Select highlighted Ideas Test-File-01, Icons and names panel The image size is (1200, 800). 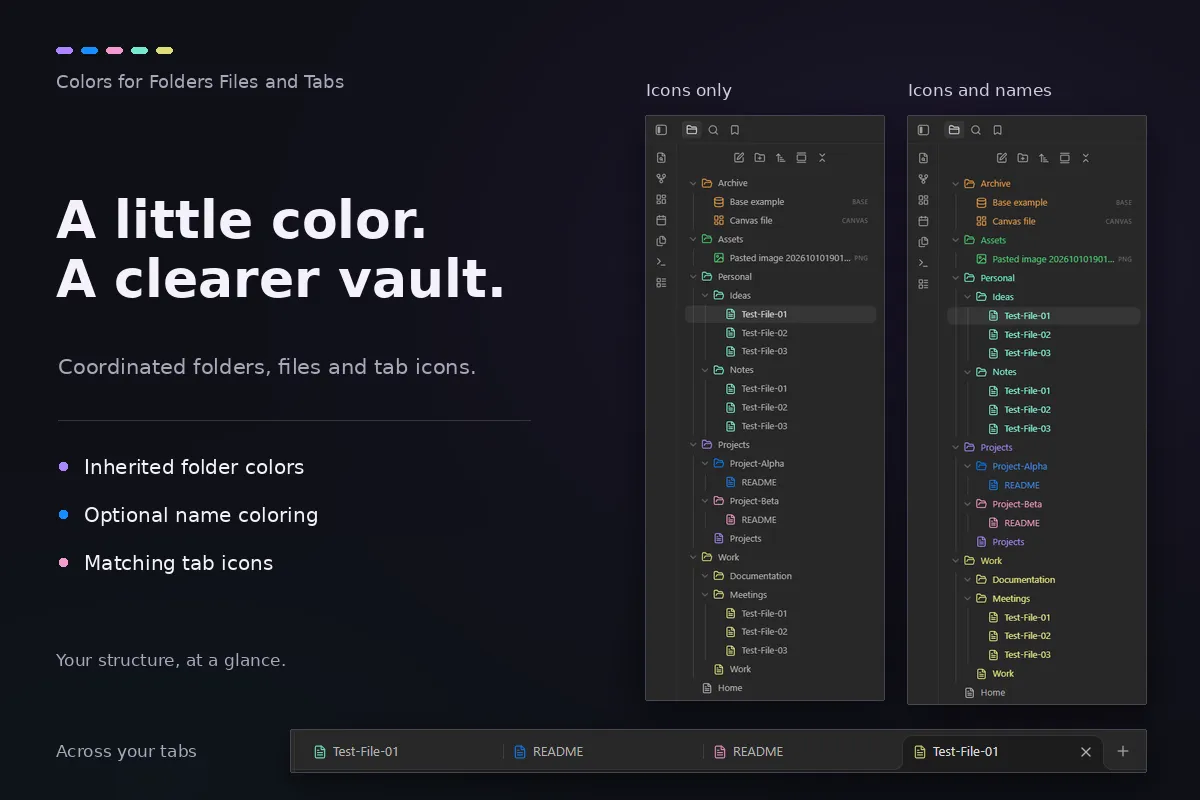click(x=1044, y=316)
